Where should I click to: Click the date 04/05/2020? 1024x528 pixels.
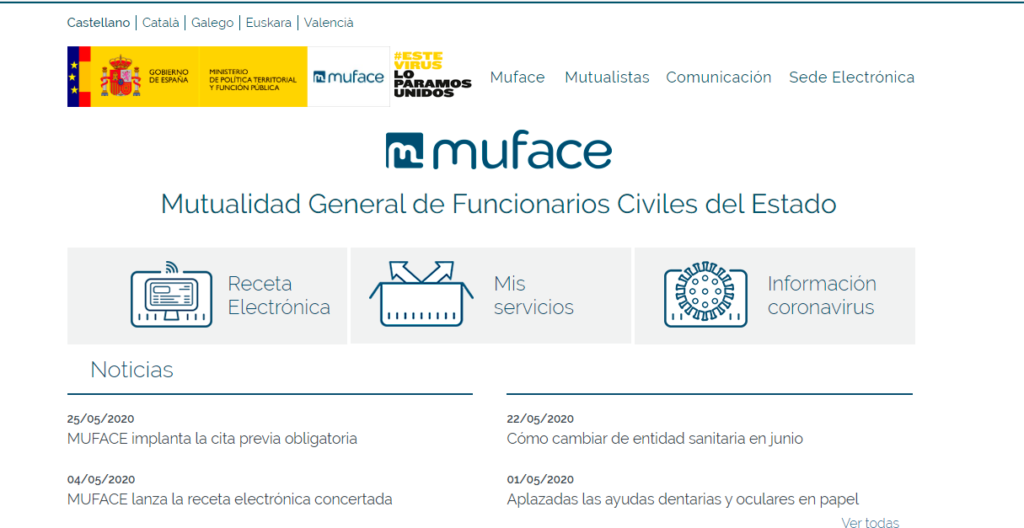[x=101, y=480]
